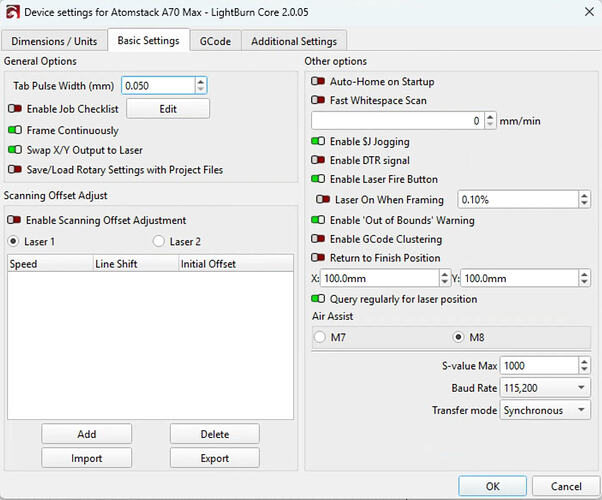Click the Initial Offset column header
Image resolution: width=602 pixels, height=500 pixels.
tap(236, 264)
